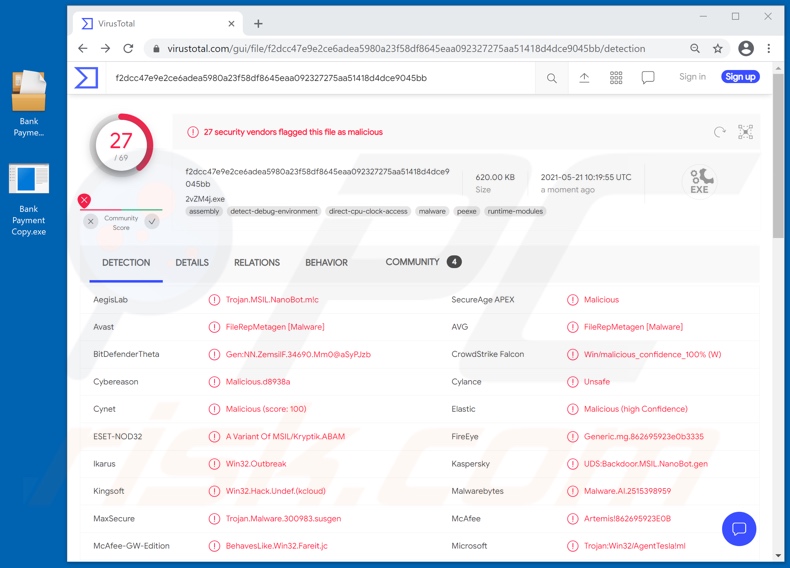Switch to the DETECTION tab
This screenshot has width=790, height=568.
tap(126, 263)
